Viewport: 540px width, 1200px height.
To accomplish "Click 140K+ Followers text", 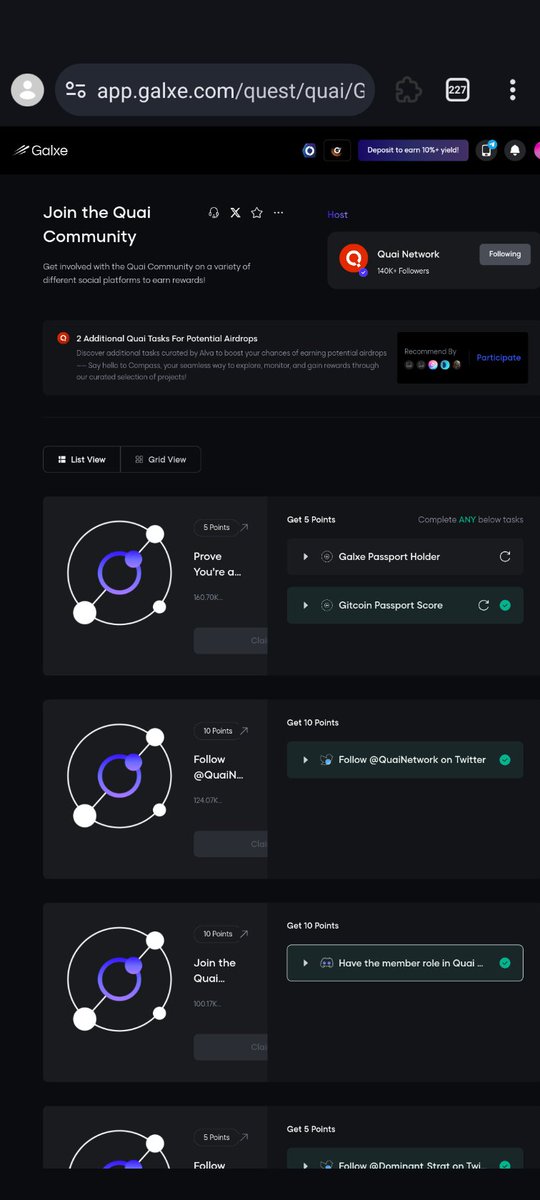I will (x=403, y=271).
